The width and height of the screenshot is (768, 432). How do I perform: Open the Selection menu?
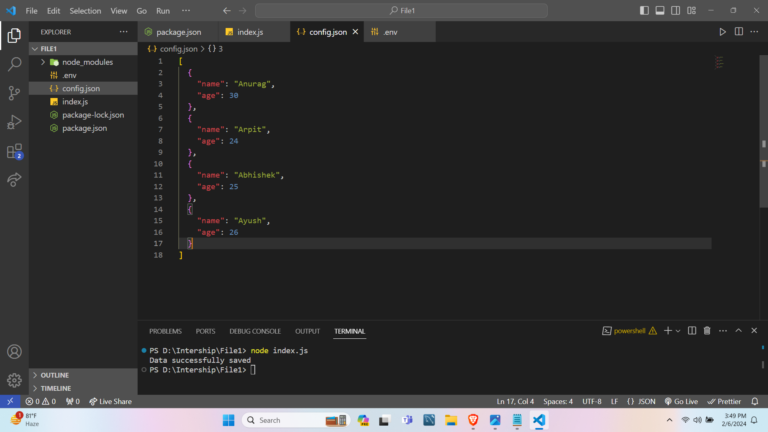coord(85,10)
